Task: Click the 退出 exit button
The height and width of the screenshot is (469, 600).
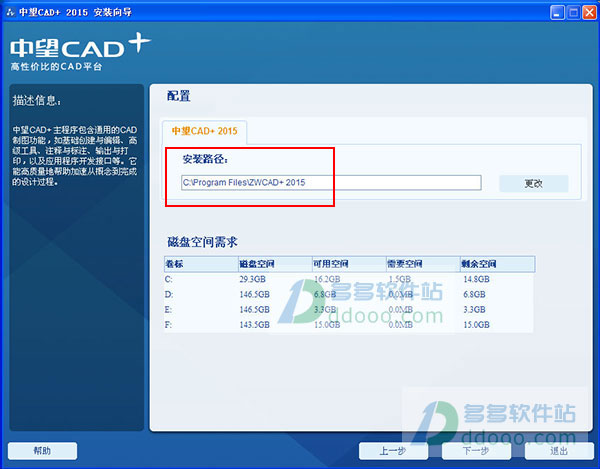Action: [x=559, y=451]
